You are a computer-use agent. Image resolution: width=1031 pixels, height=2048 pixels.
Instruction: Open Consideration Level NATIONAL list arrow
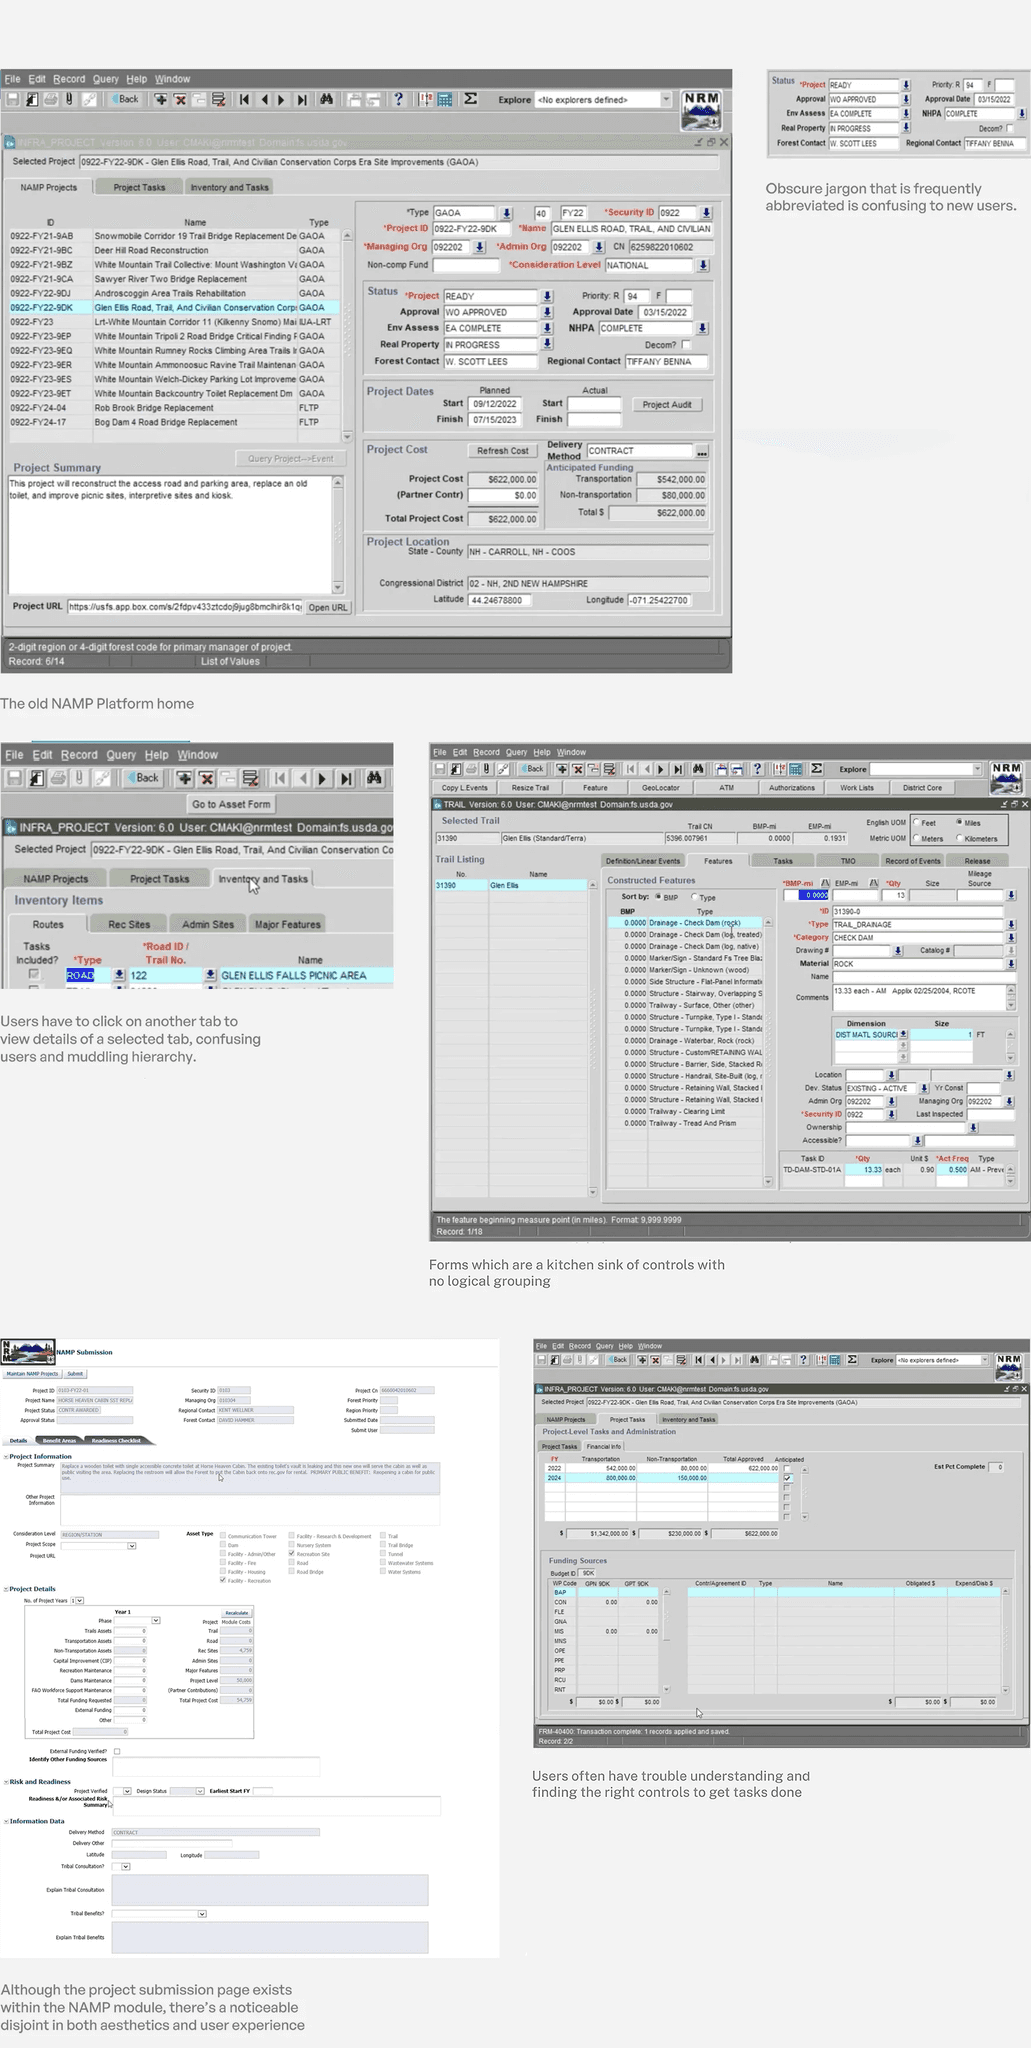pos(703,266)
